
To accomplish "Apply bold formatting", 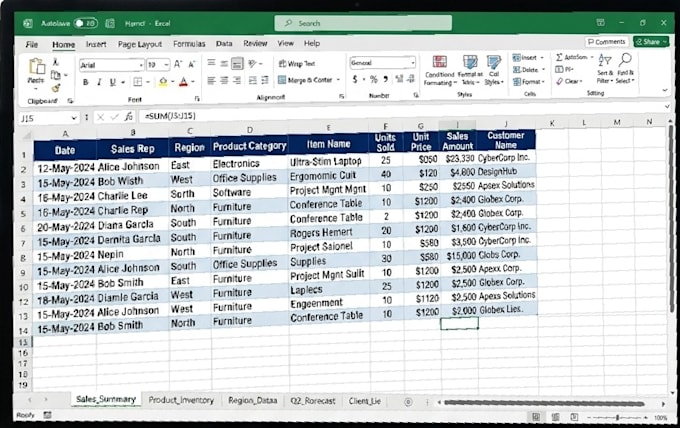I will click(x=86, y=82).
